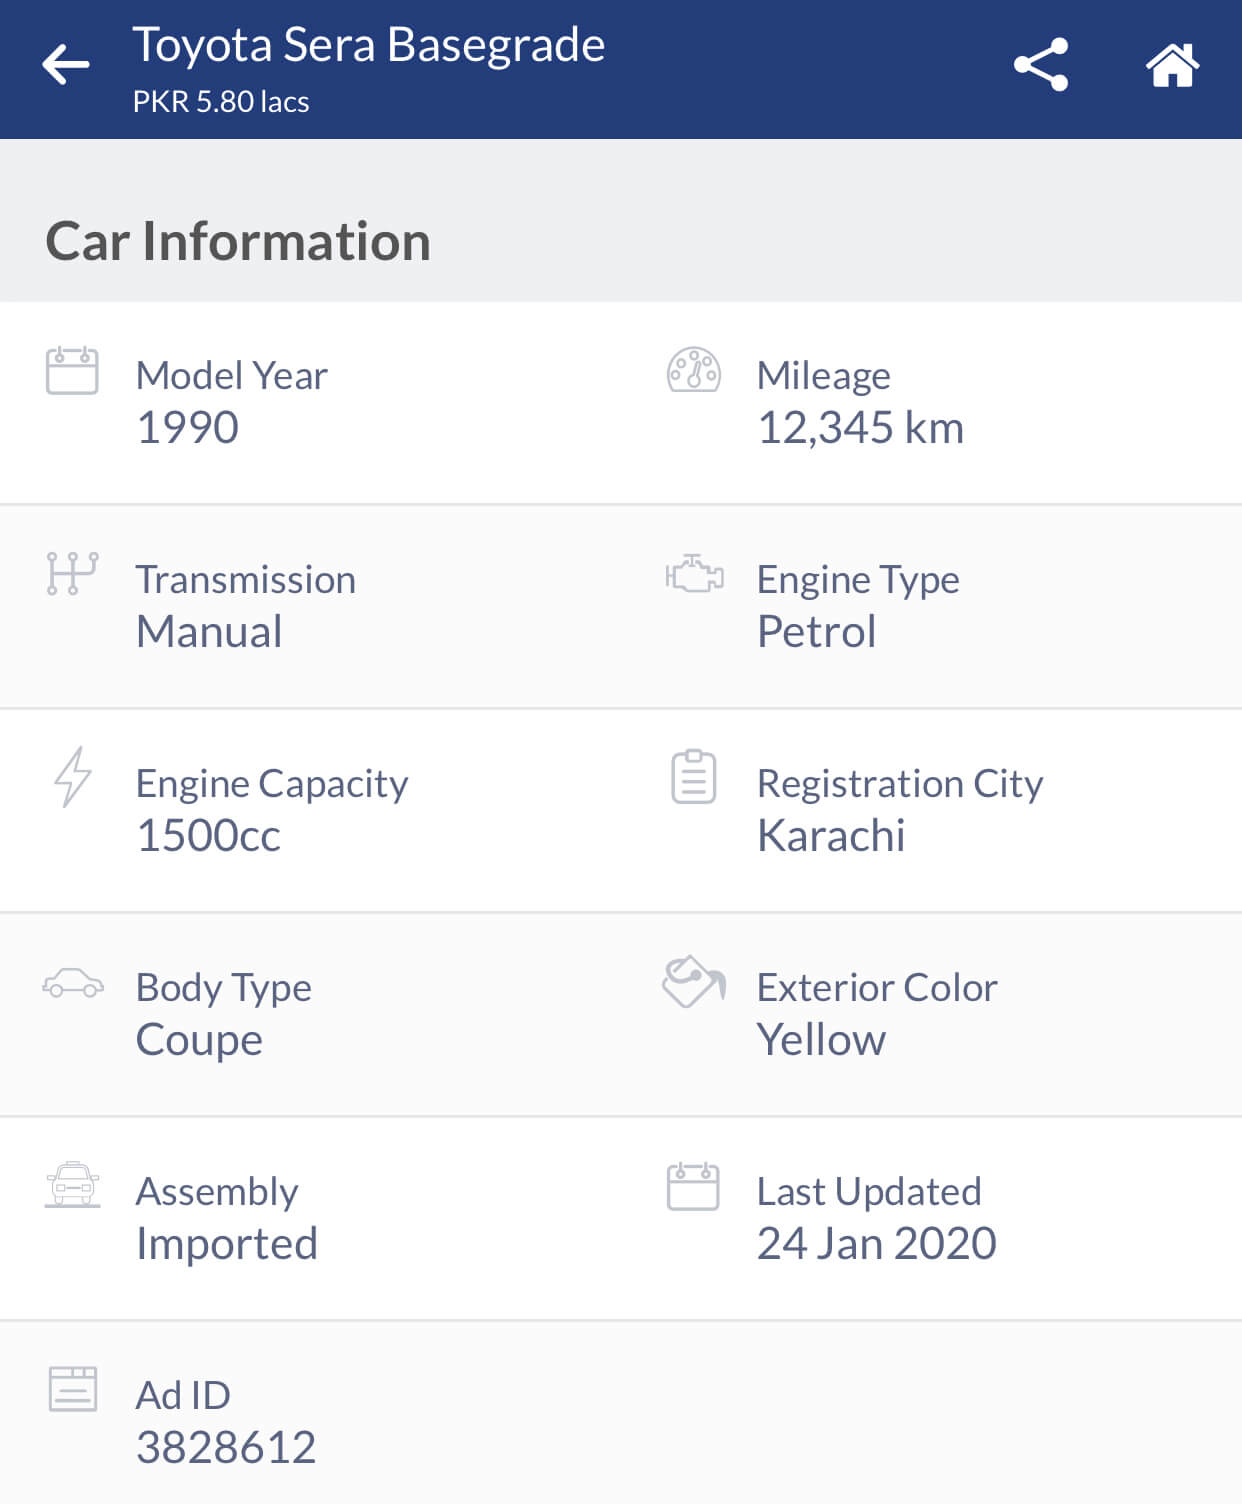Tap the Engine Type engine icon

pos(694,574)
